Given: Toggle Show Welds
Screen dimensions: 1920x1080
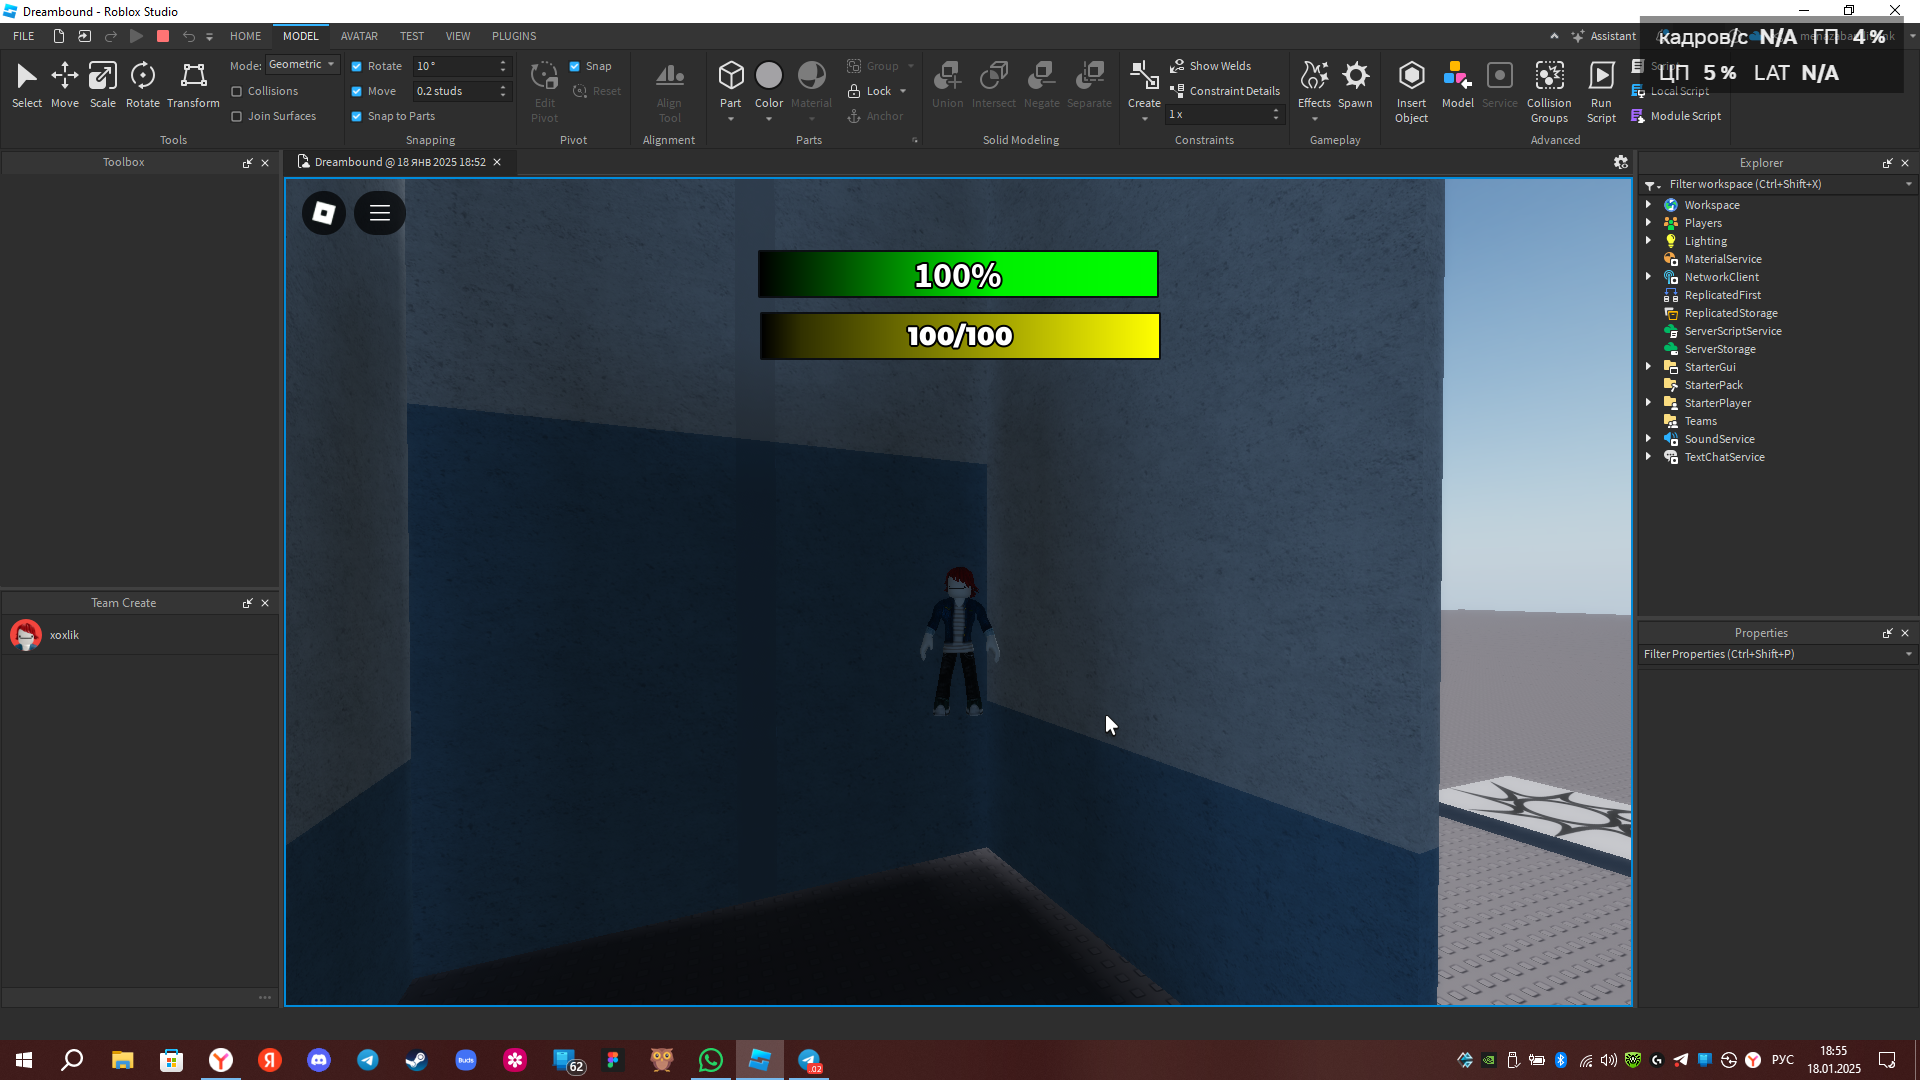Looking at the screenshot, I should pyautogui.click(x=1211, y=66).
